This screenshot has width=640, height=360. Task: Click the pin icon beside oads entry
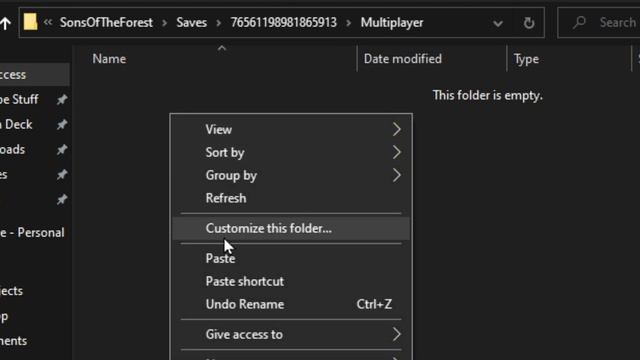(62, 149)
